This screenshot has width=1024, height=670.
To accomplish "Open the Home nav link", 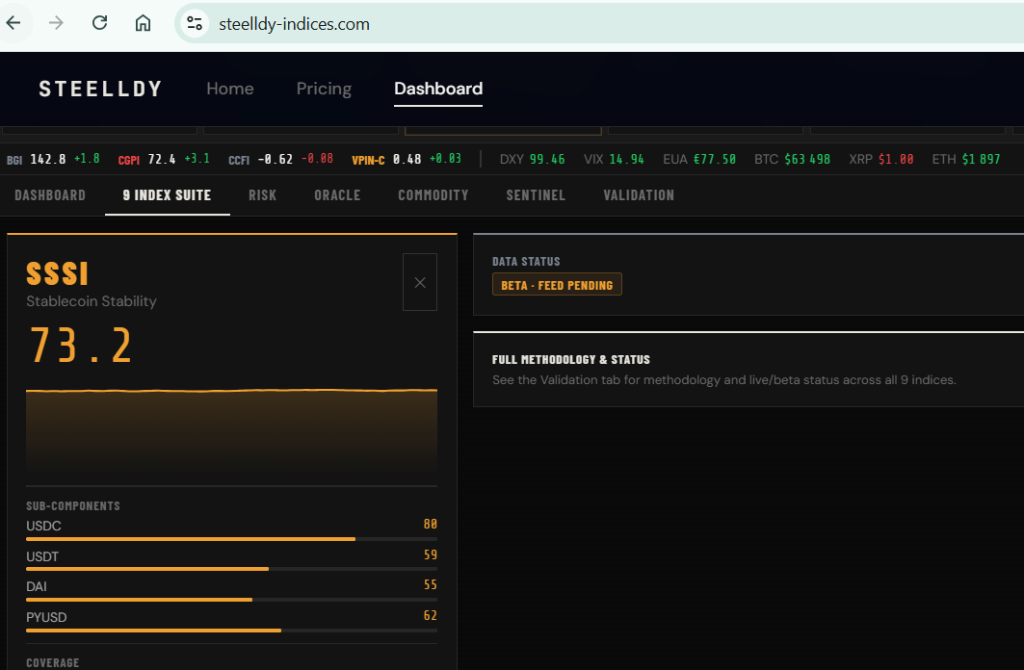I will (x=230, y=89).
